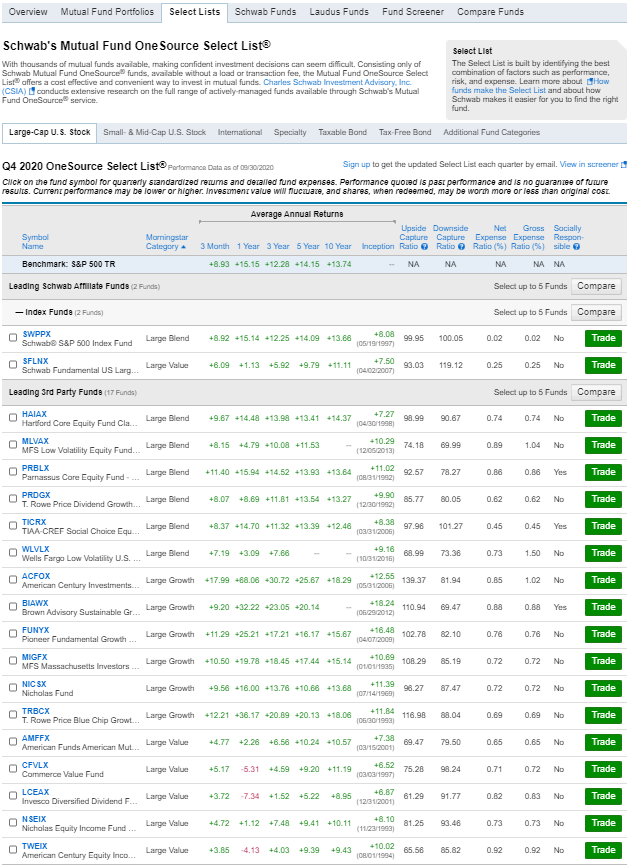Click Nicholas Fund name text
The image size is (634, 866).
[47, 693]
